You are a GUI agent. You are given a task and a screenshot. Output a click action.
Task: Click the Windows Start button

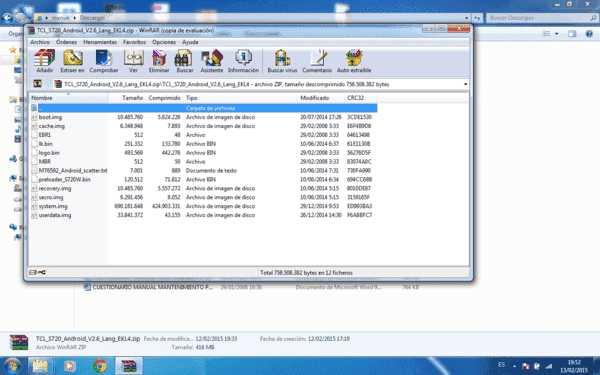pos(12,366)
